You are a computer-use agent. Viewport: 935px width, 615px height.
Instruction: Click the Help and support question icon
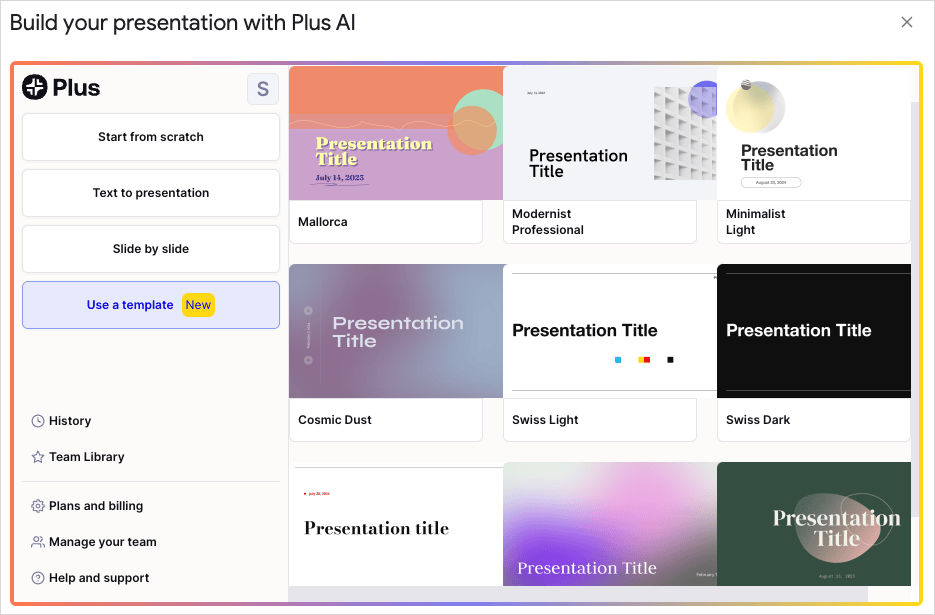tap(38, 578)
